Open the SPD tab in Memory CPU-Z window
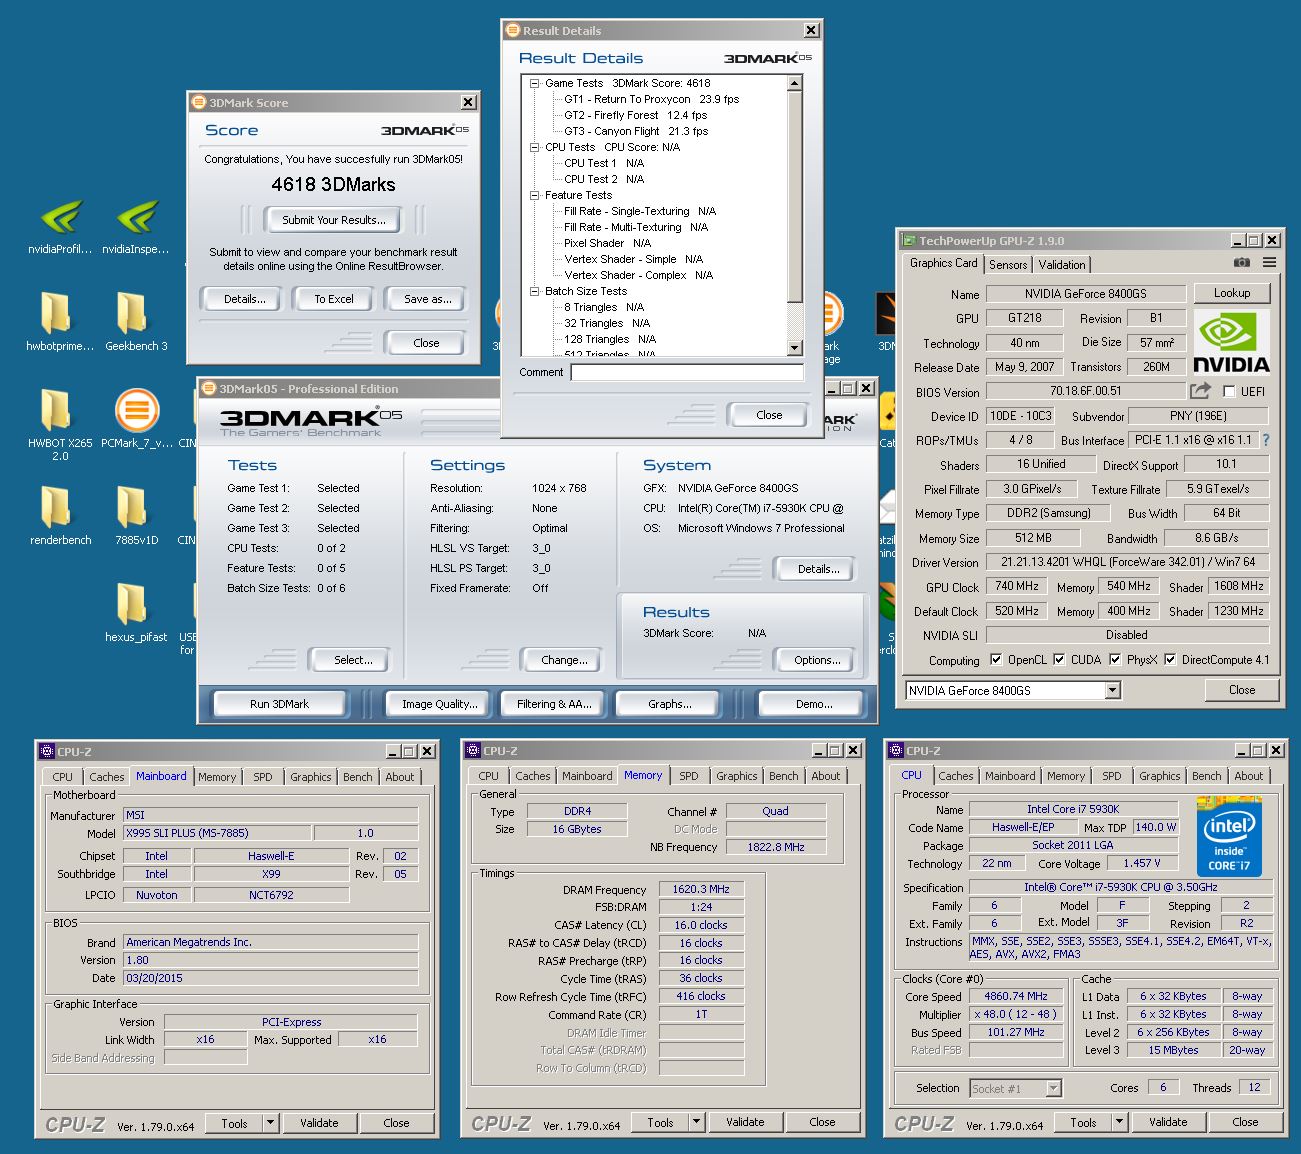Viewport: 1301px width, 1154px height. coord(689,776)
